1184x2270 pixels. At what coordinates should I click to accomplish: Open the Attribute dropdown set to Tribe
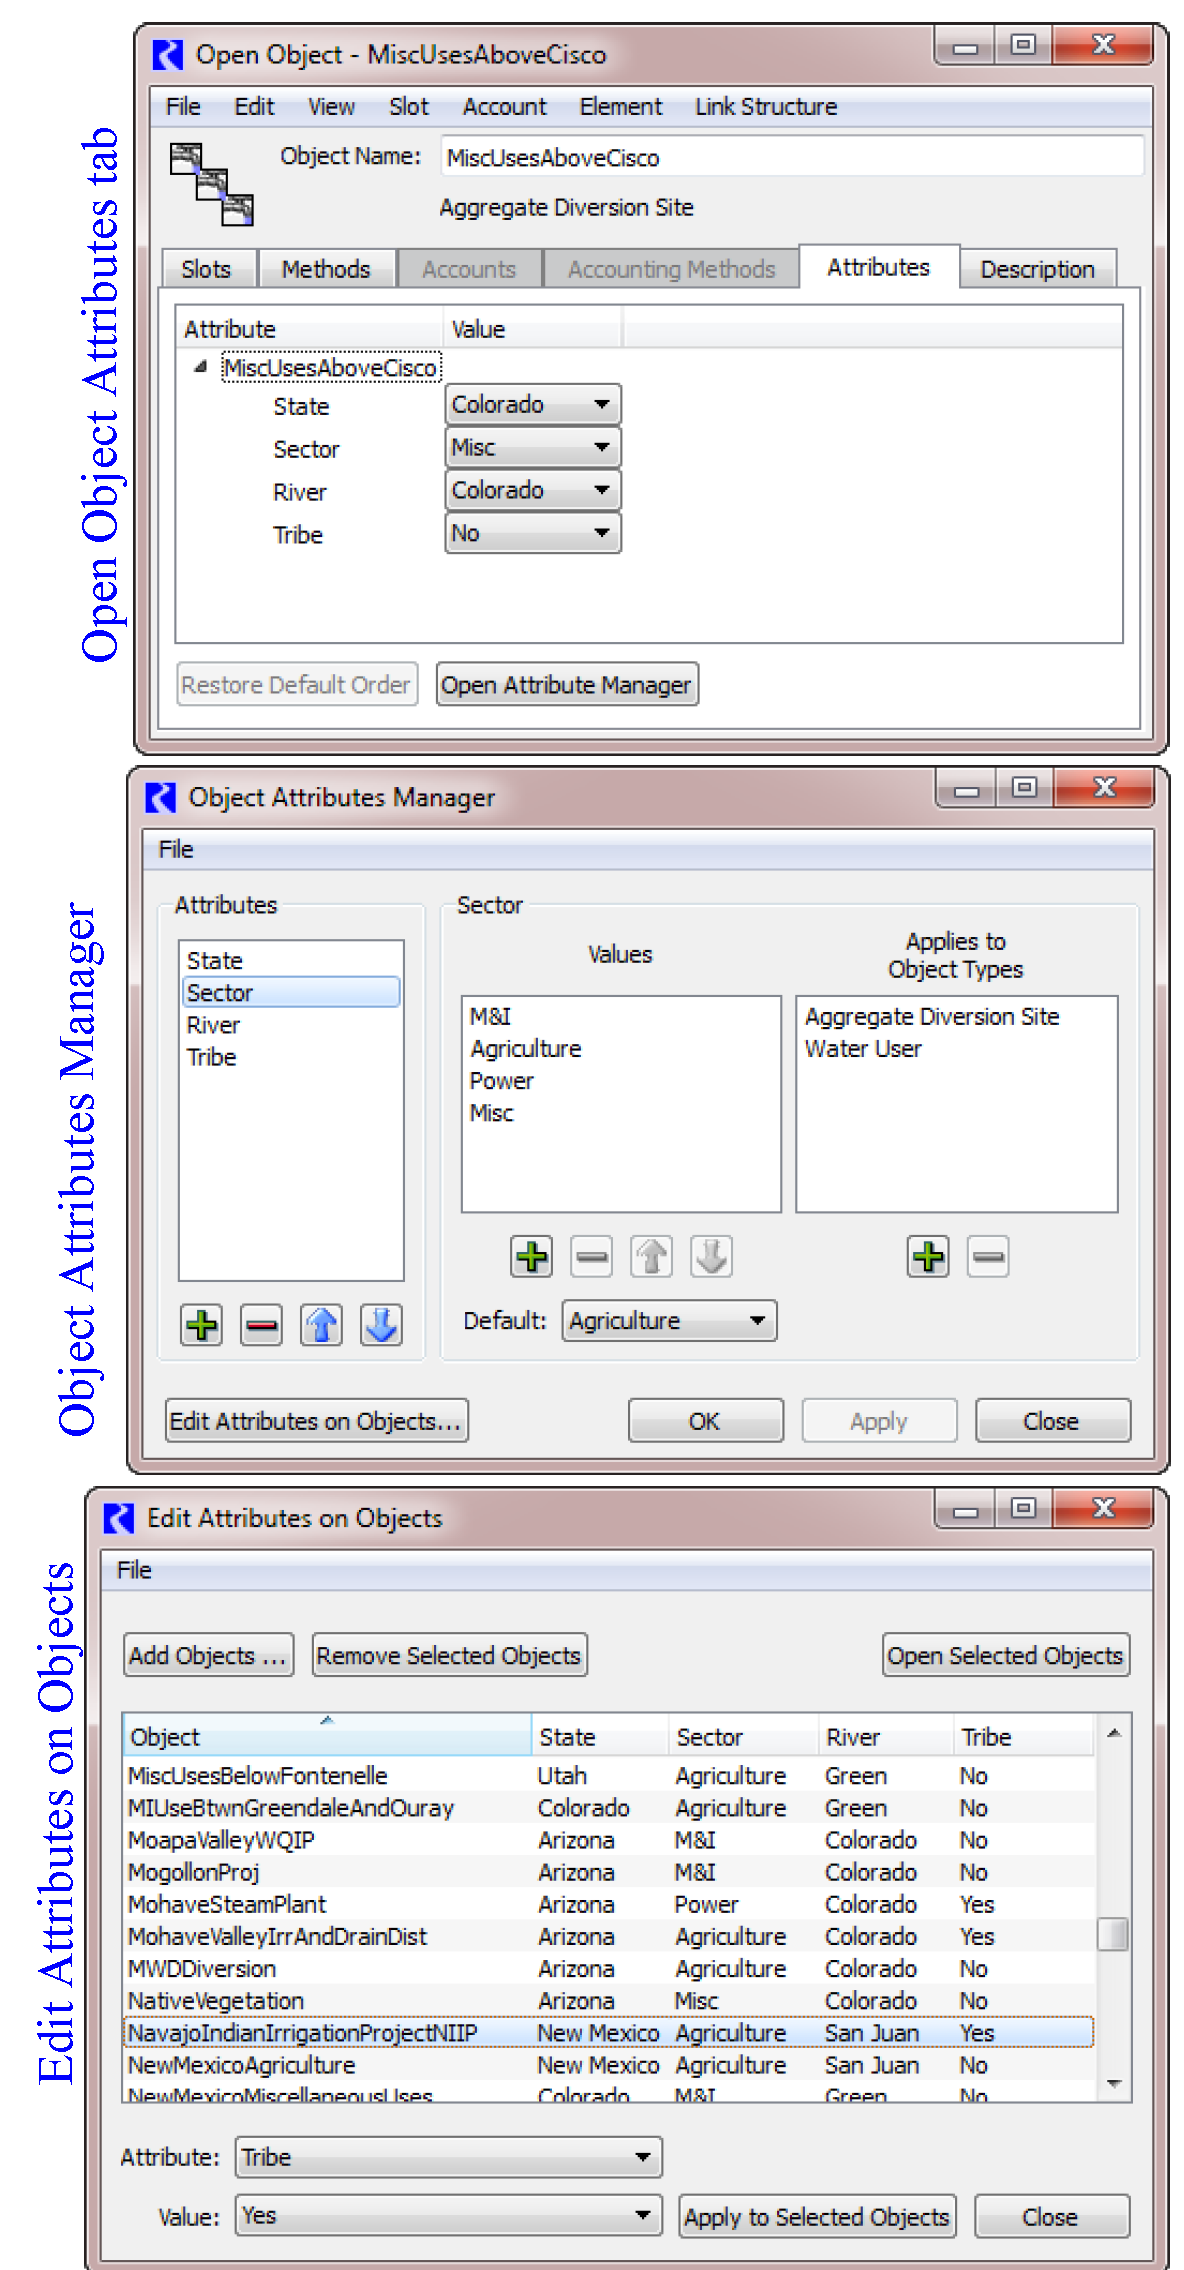click(x=448, y=2157)
